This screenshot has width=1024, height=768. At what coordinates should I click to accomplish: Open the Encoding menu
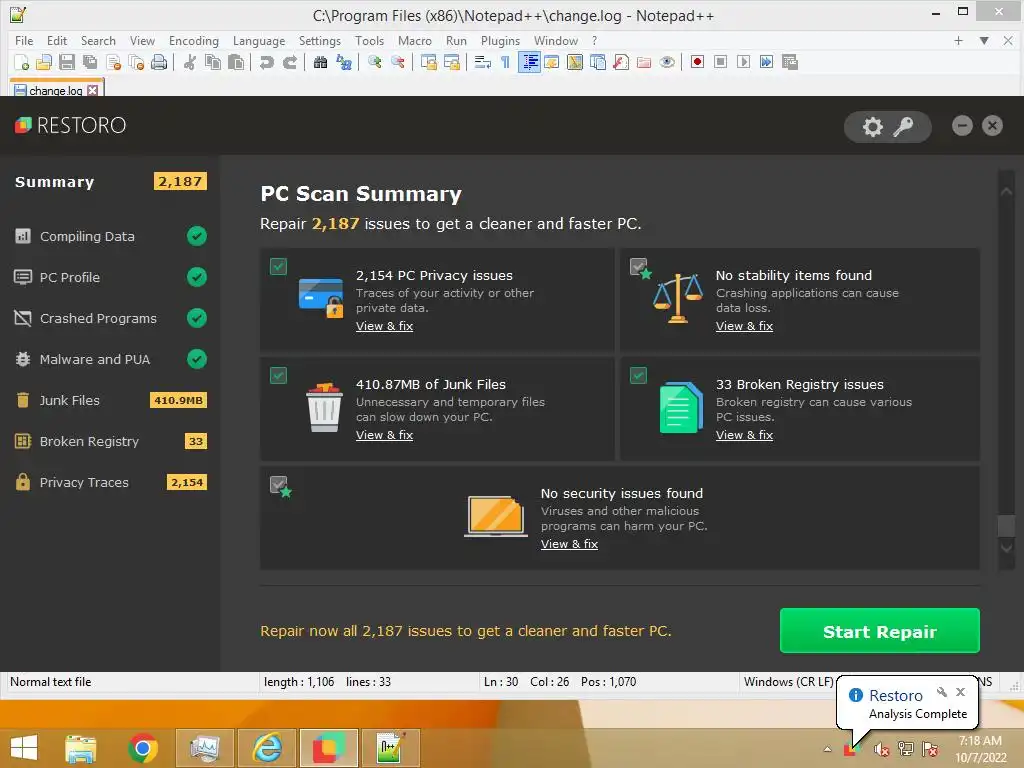(194, 40)
